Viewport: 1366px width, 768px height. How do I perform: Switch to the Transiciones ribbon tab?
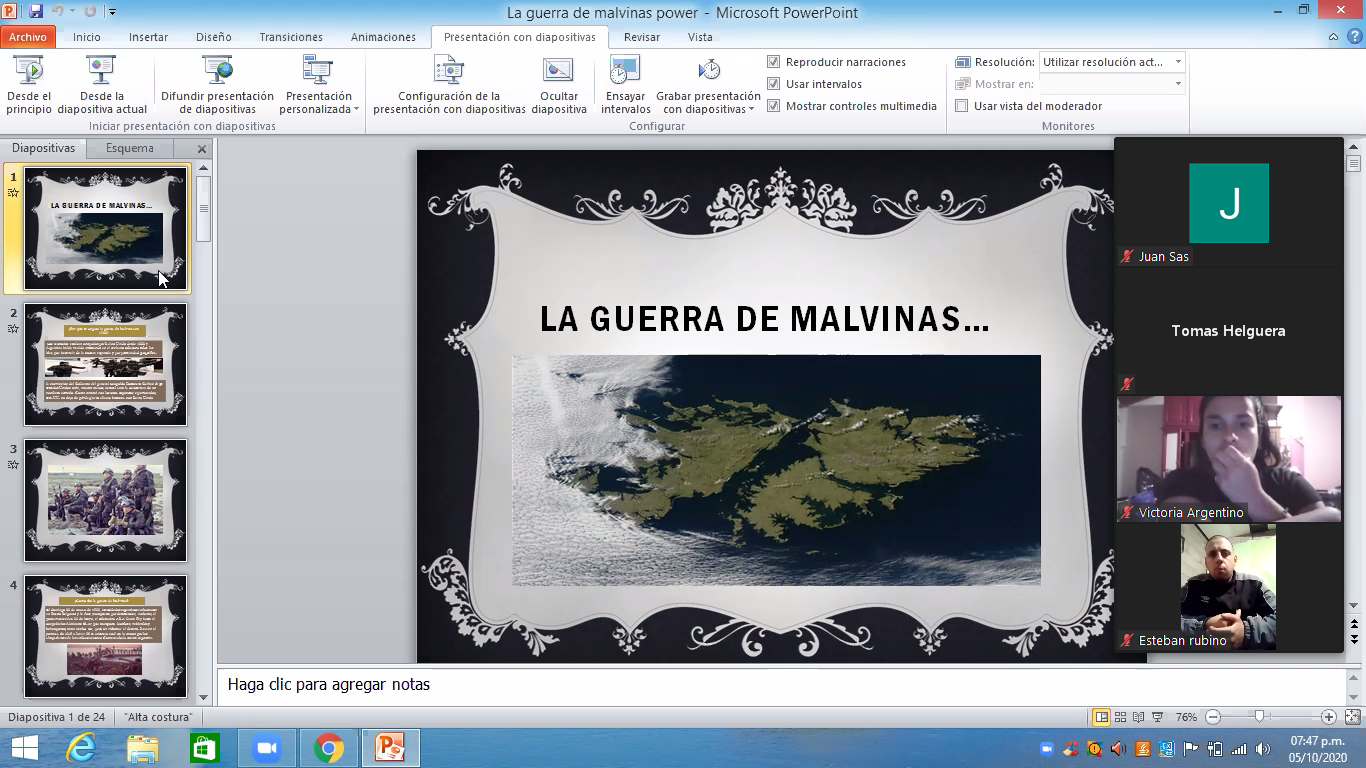[x=291, y=37]
